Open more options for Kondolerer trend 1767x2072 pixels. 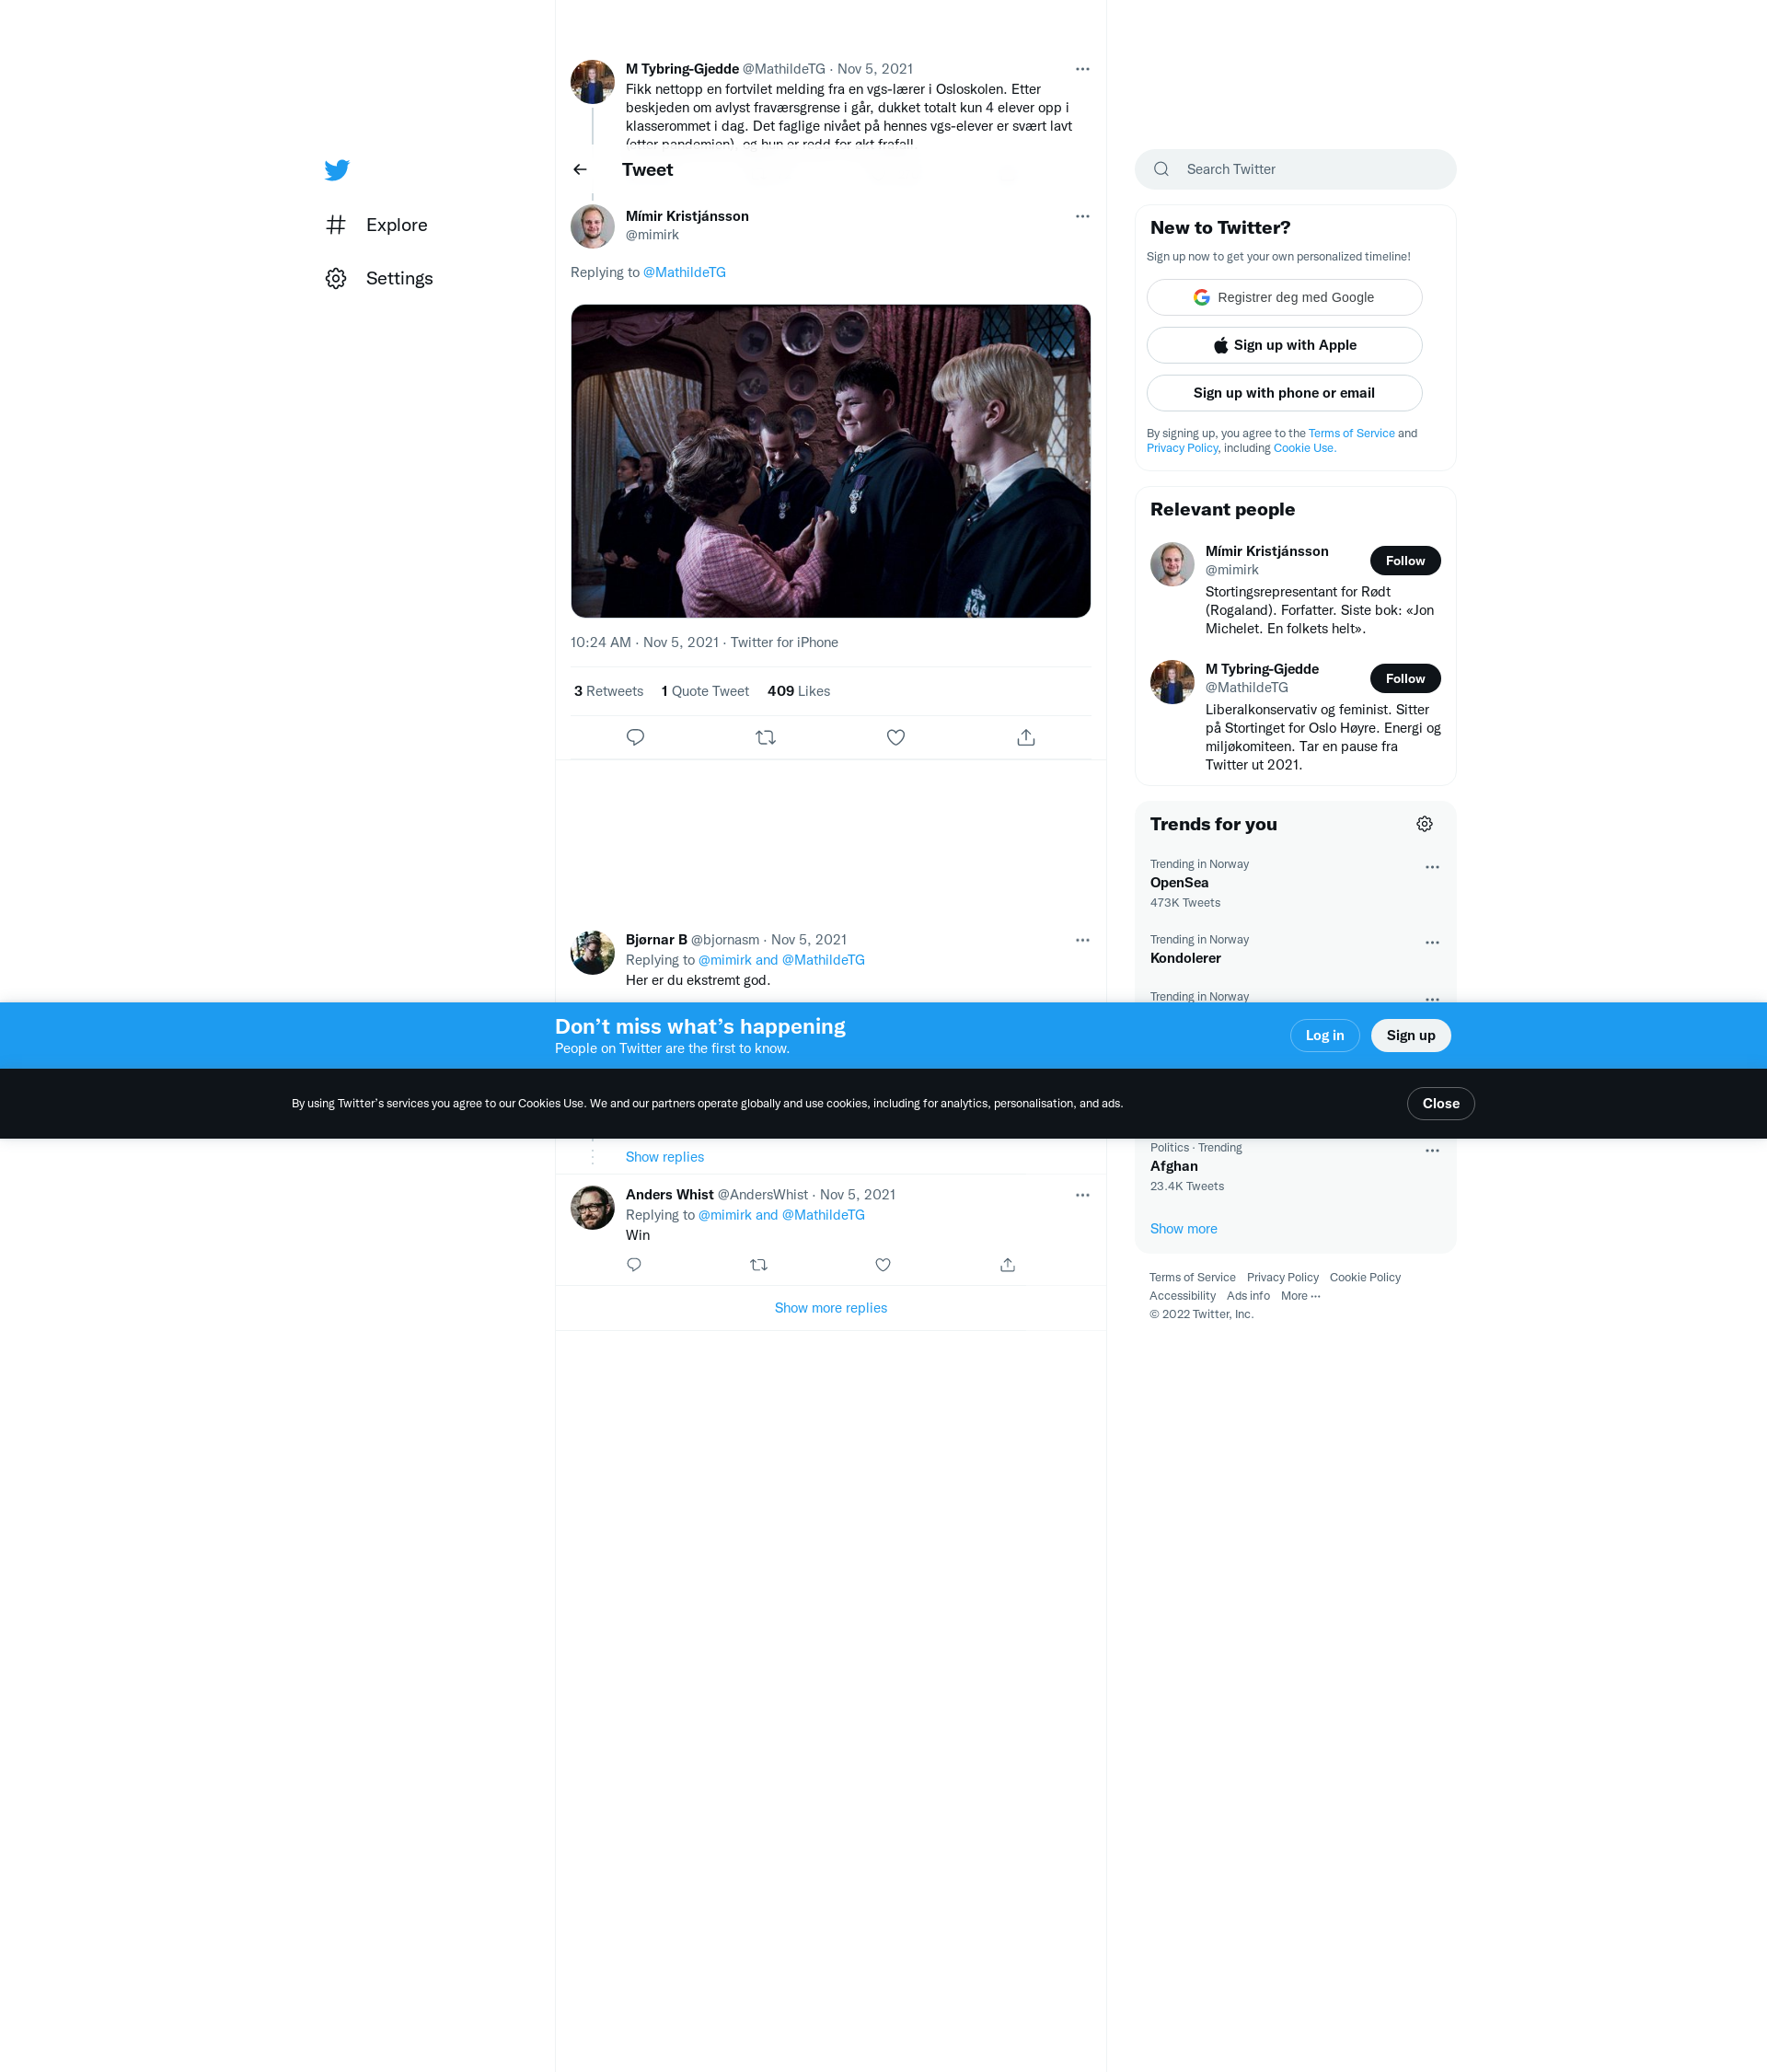click(x=1432, y=942)
